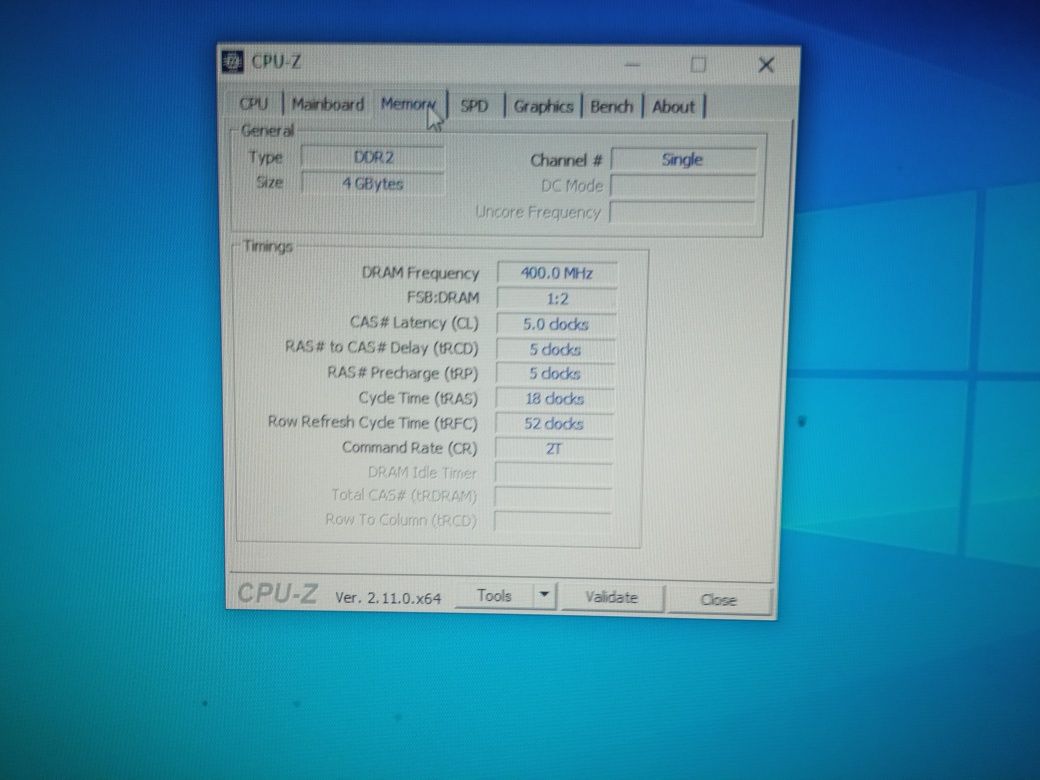Click the RAS# Precharge tRP value field

555,373
